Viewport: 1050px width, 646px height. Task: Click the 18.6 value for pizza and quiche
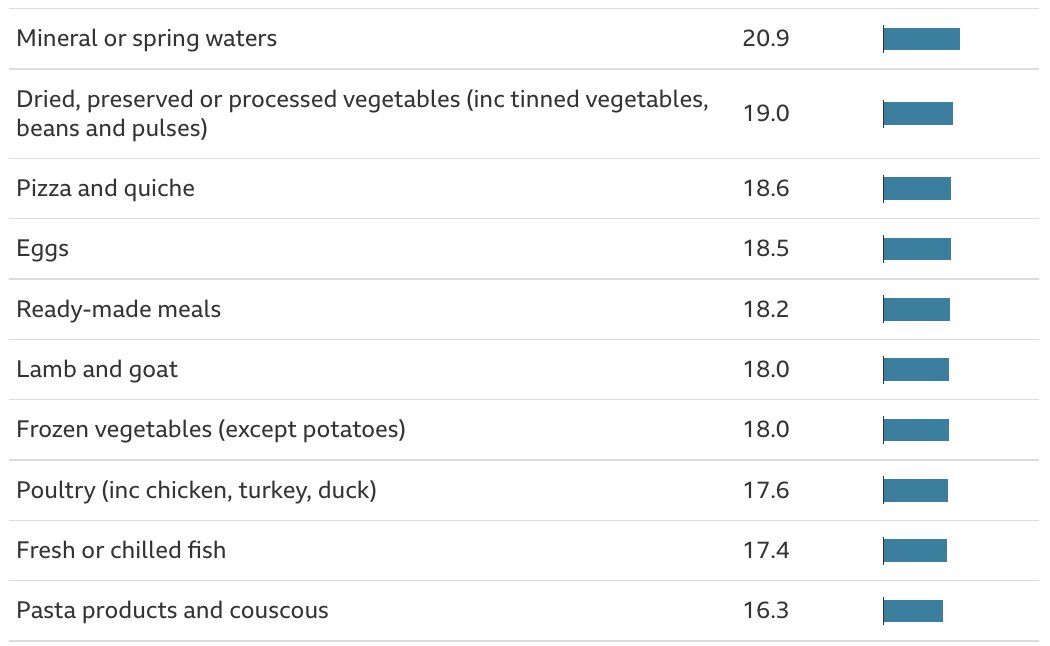click(766, 189)
